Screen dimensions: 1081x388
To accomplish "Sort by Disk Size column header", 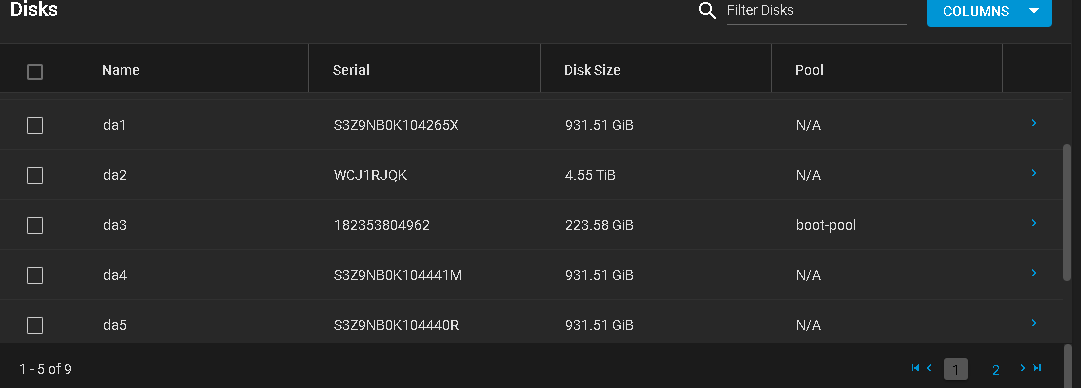I will 592,70.
